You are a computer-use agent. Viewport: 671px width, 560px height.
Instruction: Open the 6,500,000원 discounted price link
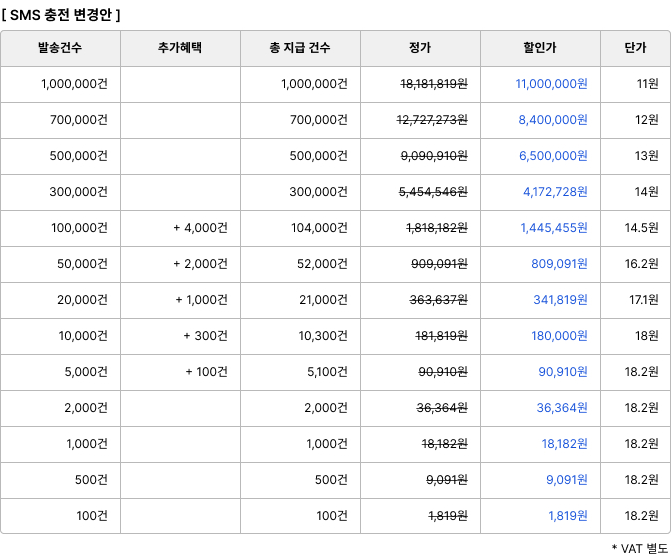click(x=552, y=156)
